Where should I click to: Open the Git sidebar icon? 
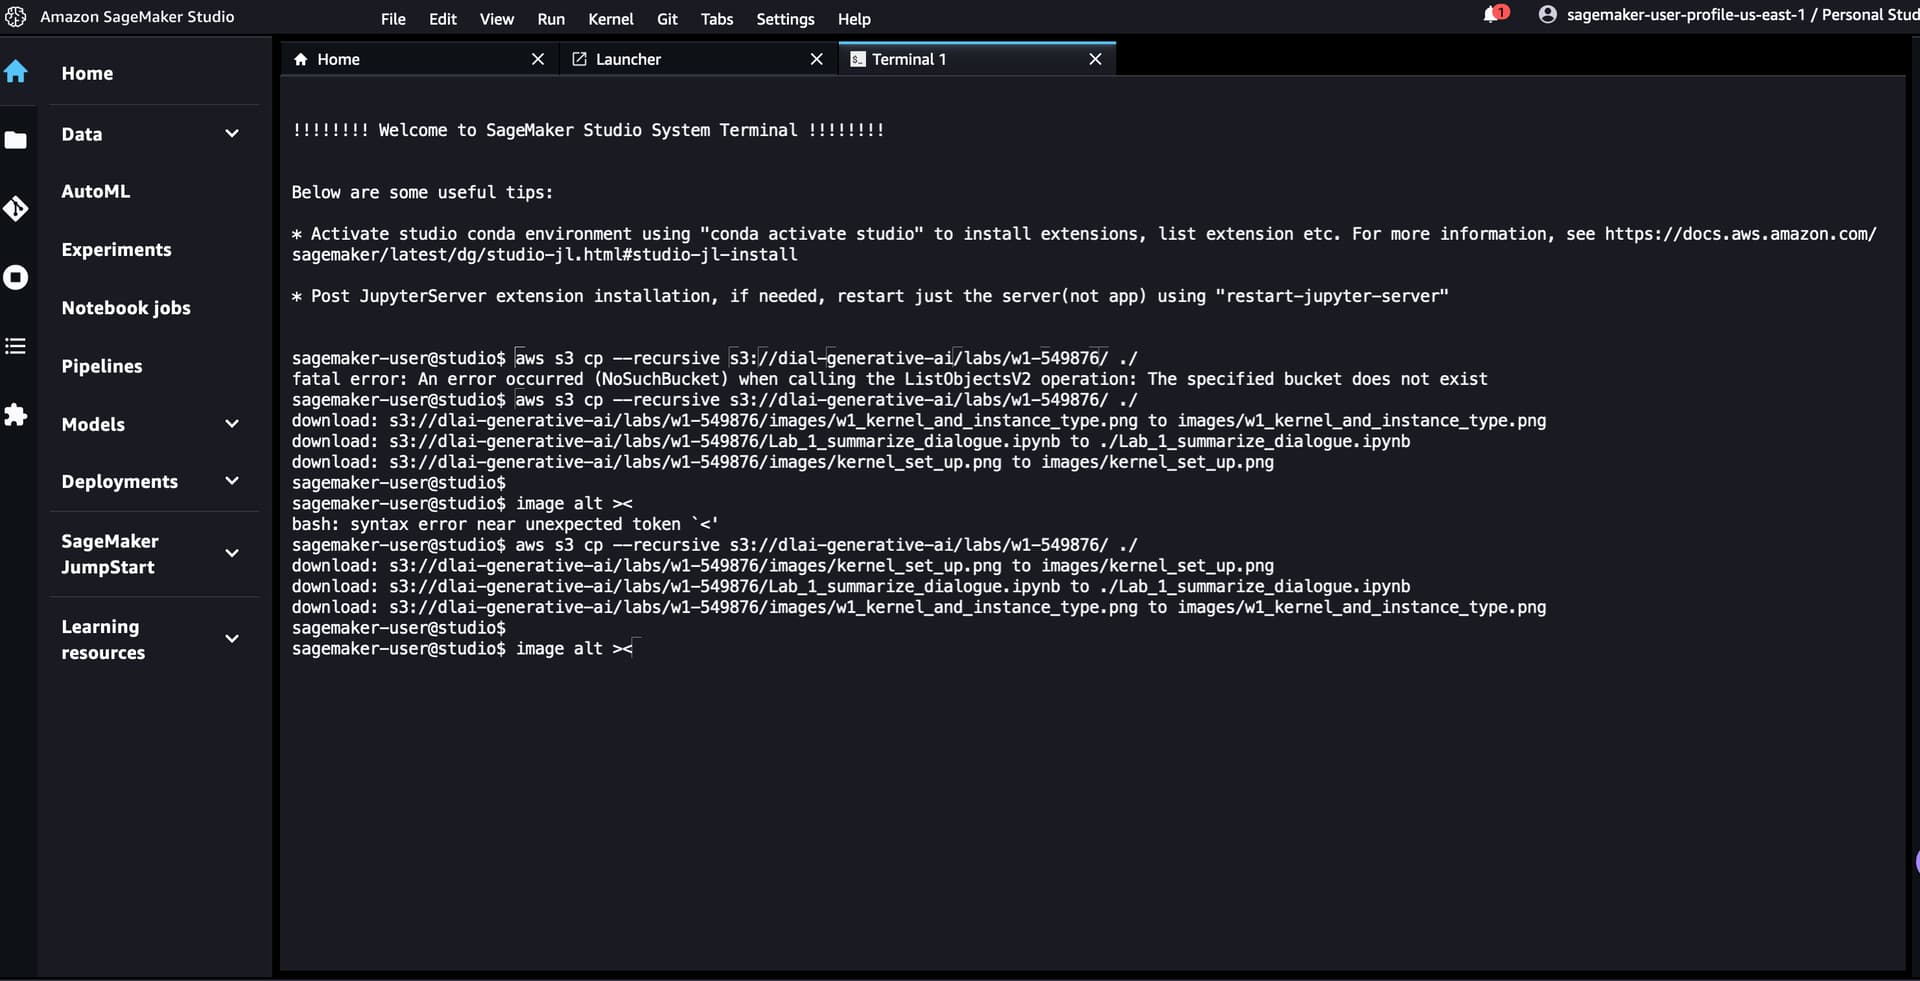tap(16, 208)
